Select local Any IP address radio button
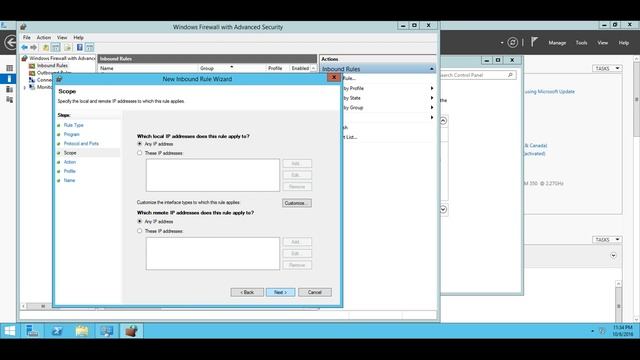The width and height of the screenshot is (640, 360). tap(140, 144)
